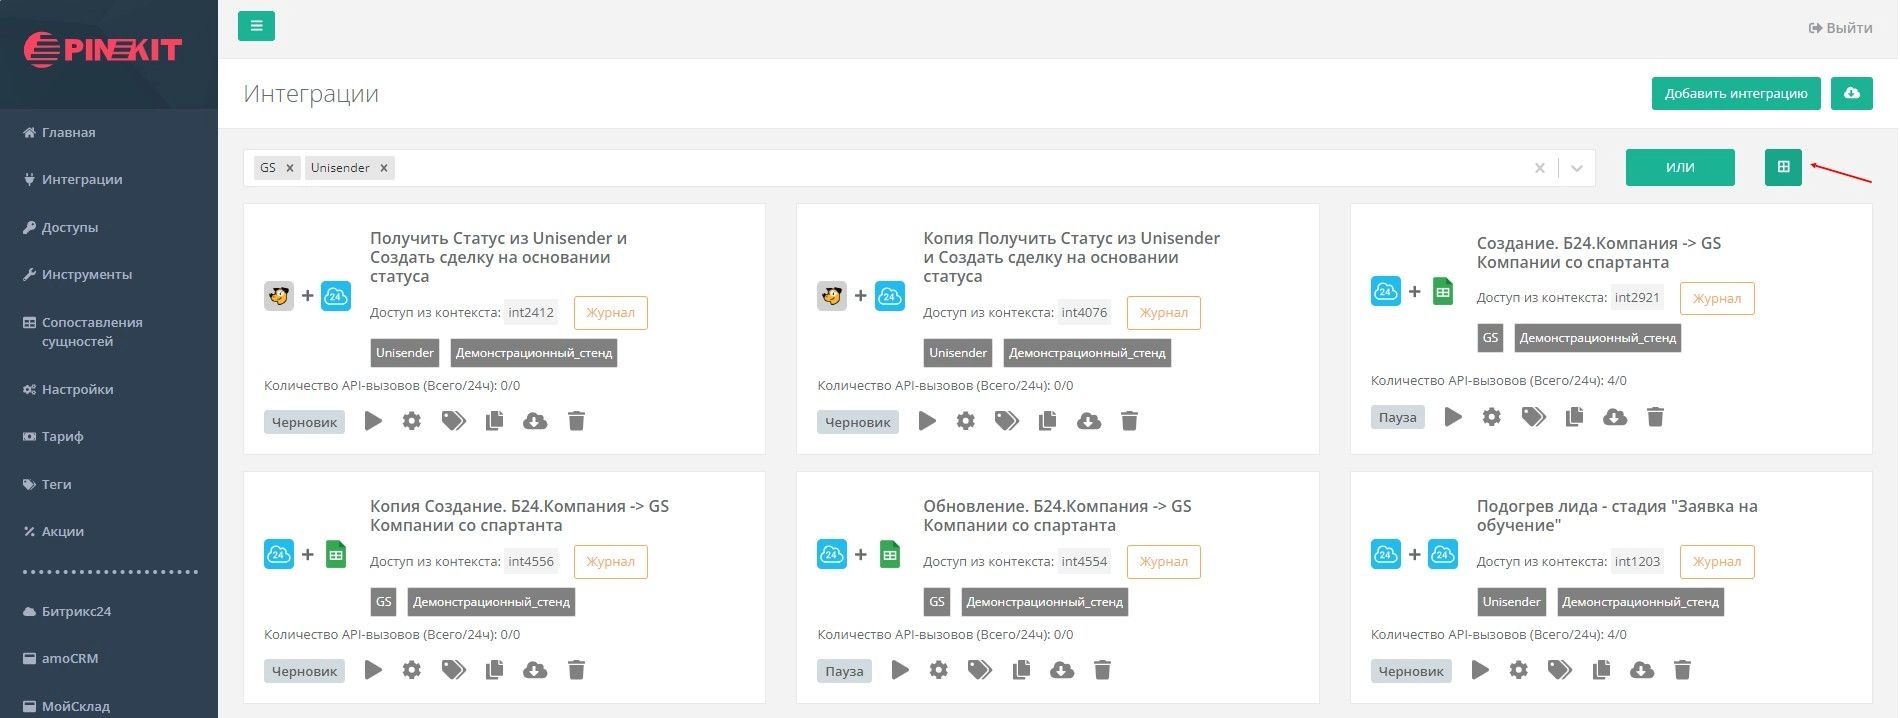Open settings gear for int4076 integration
Image resolution: width=1900 pixels, height=718 pixels.
(965, 421)
